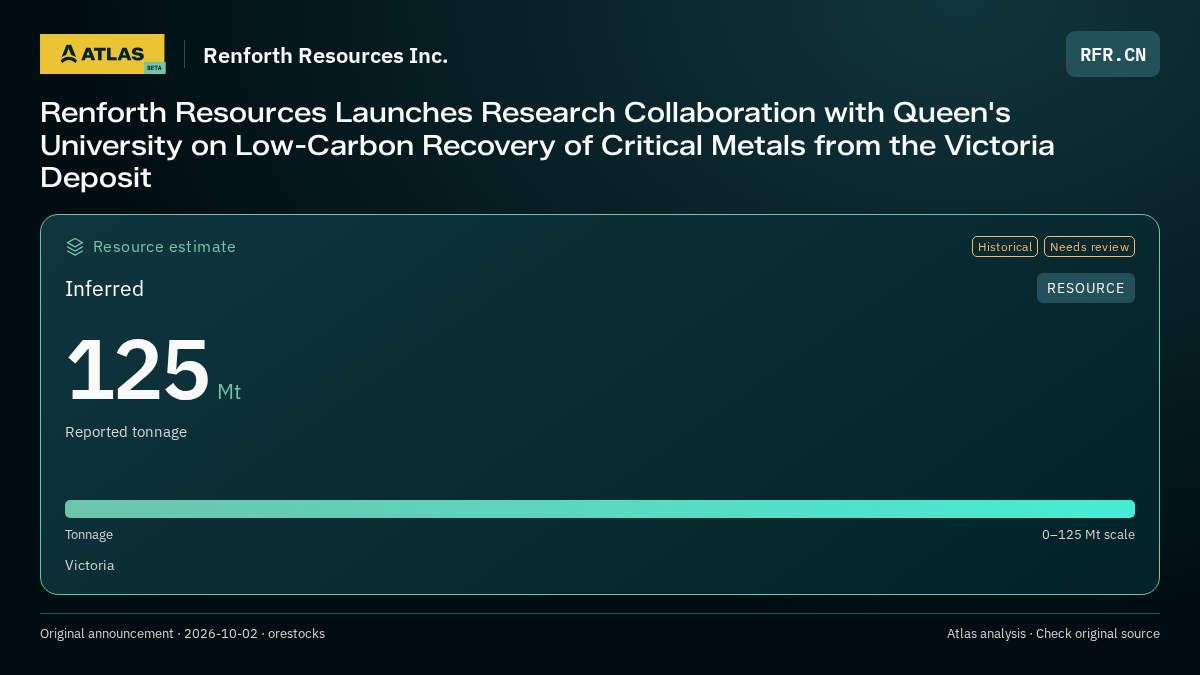Click the Tonnage bar label
Viewport: 1200px width, 675px height.
pyautogui.click(x=89, y=535)
